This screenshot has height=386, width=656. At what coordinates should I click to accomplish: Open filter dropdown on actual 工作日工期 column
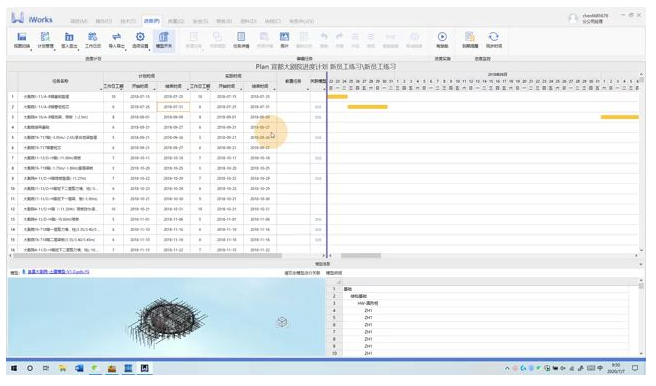208,89
